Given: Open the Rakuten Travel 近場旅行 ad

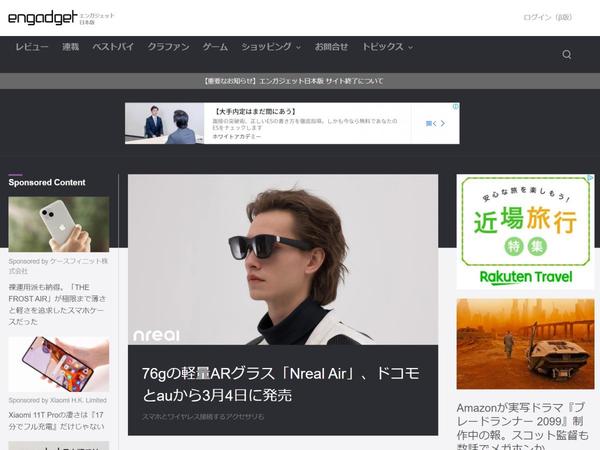Looking at the screenshot, I should tap(525, 232).
